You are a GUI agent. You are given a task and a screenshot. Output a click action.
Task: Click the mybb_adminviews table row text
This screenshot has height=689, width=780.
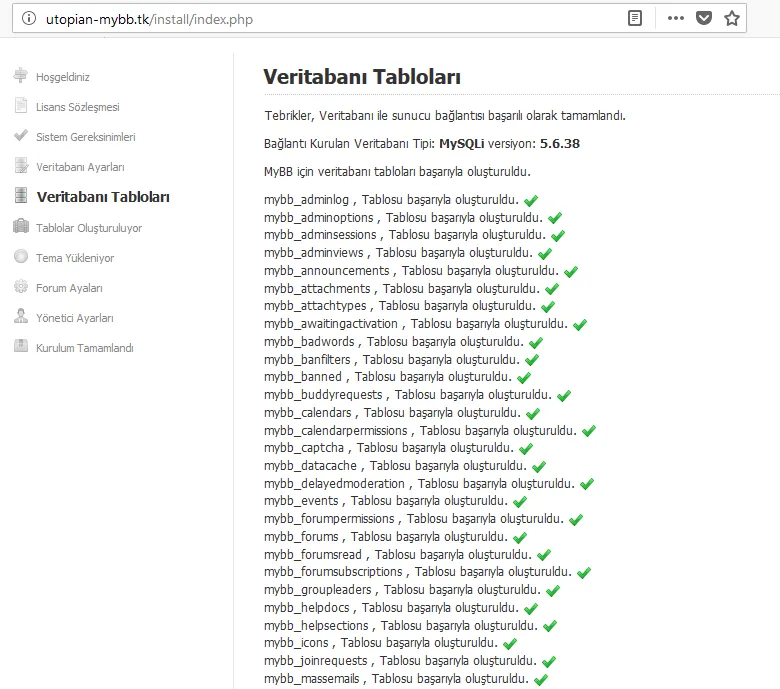(x=398, y=253)
